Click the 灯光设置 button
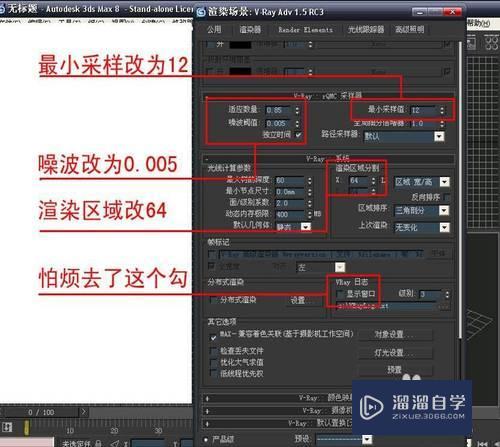The height and width of the screenshot is (447, 500). point(396,352)
